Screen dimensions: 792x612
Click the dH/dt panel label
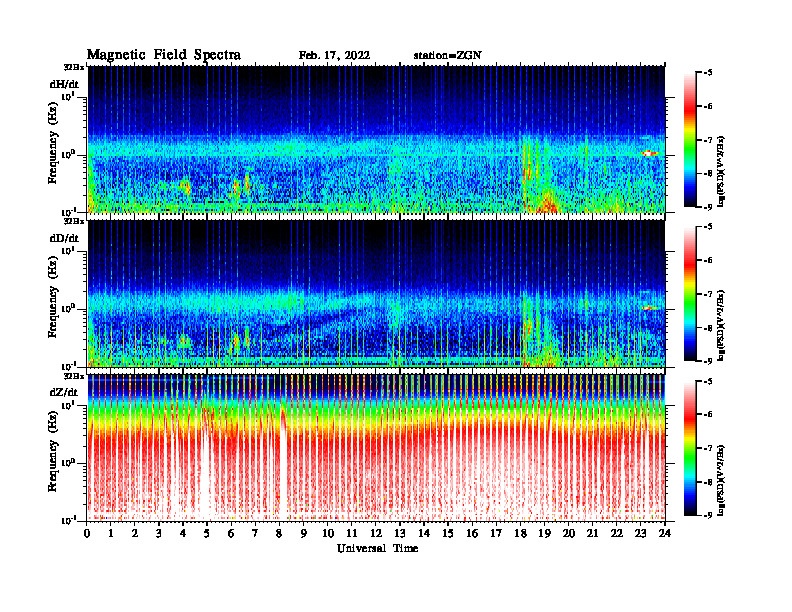(64, 84)
